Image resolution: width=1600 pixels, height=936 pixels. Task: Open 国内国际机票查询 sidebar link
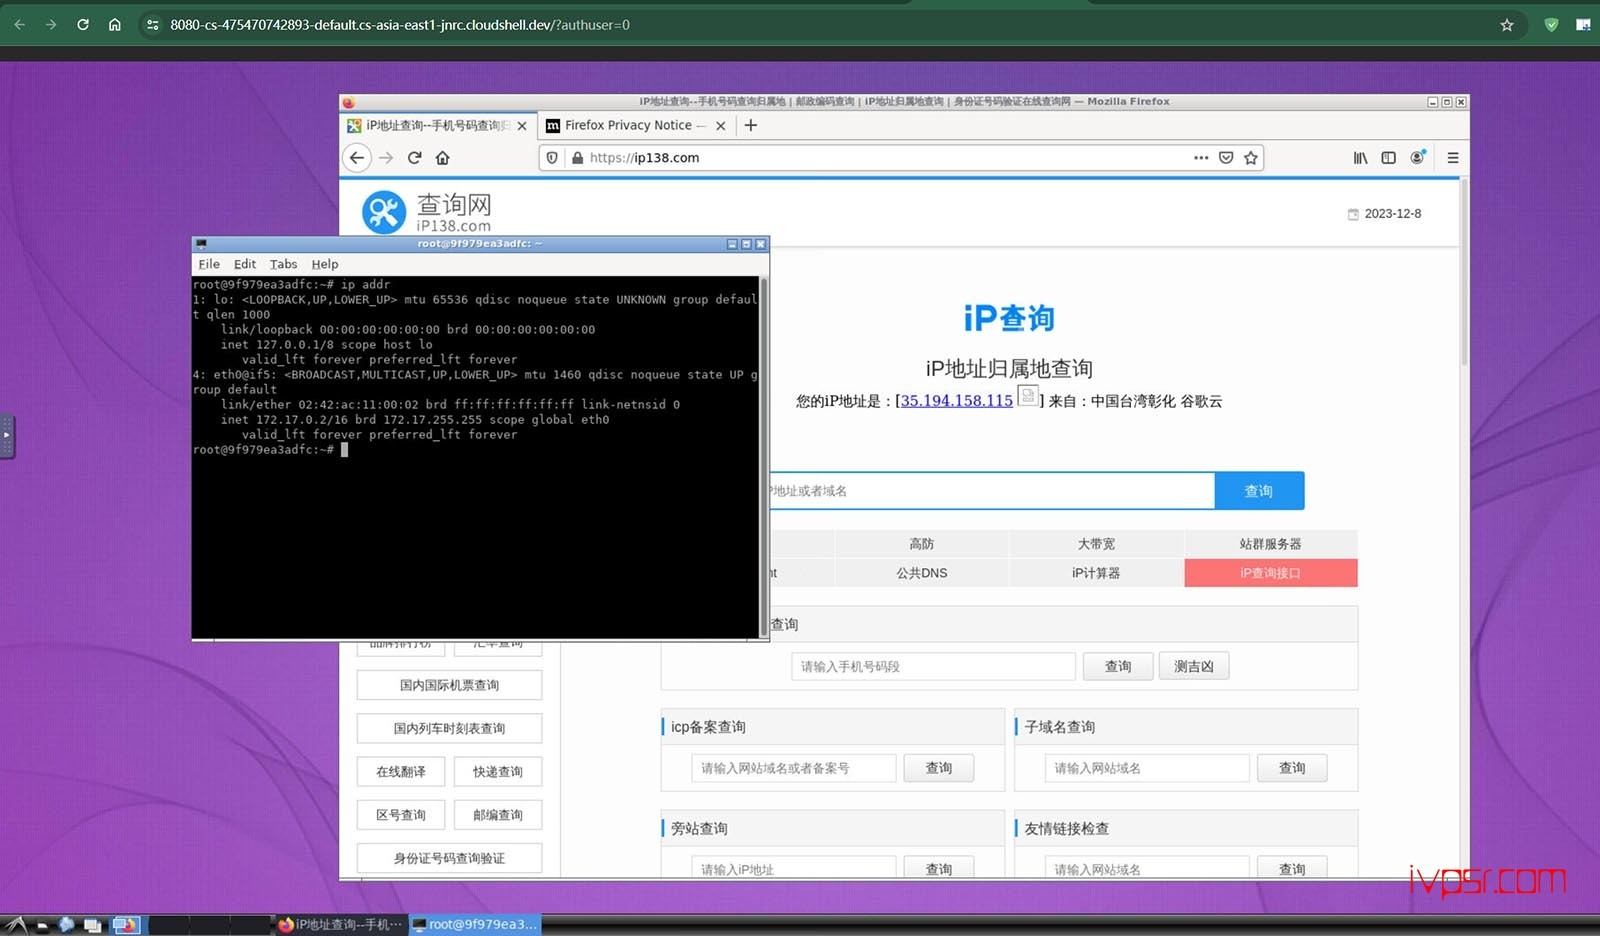tap(449, 685)
